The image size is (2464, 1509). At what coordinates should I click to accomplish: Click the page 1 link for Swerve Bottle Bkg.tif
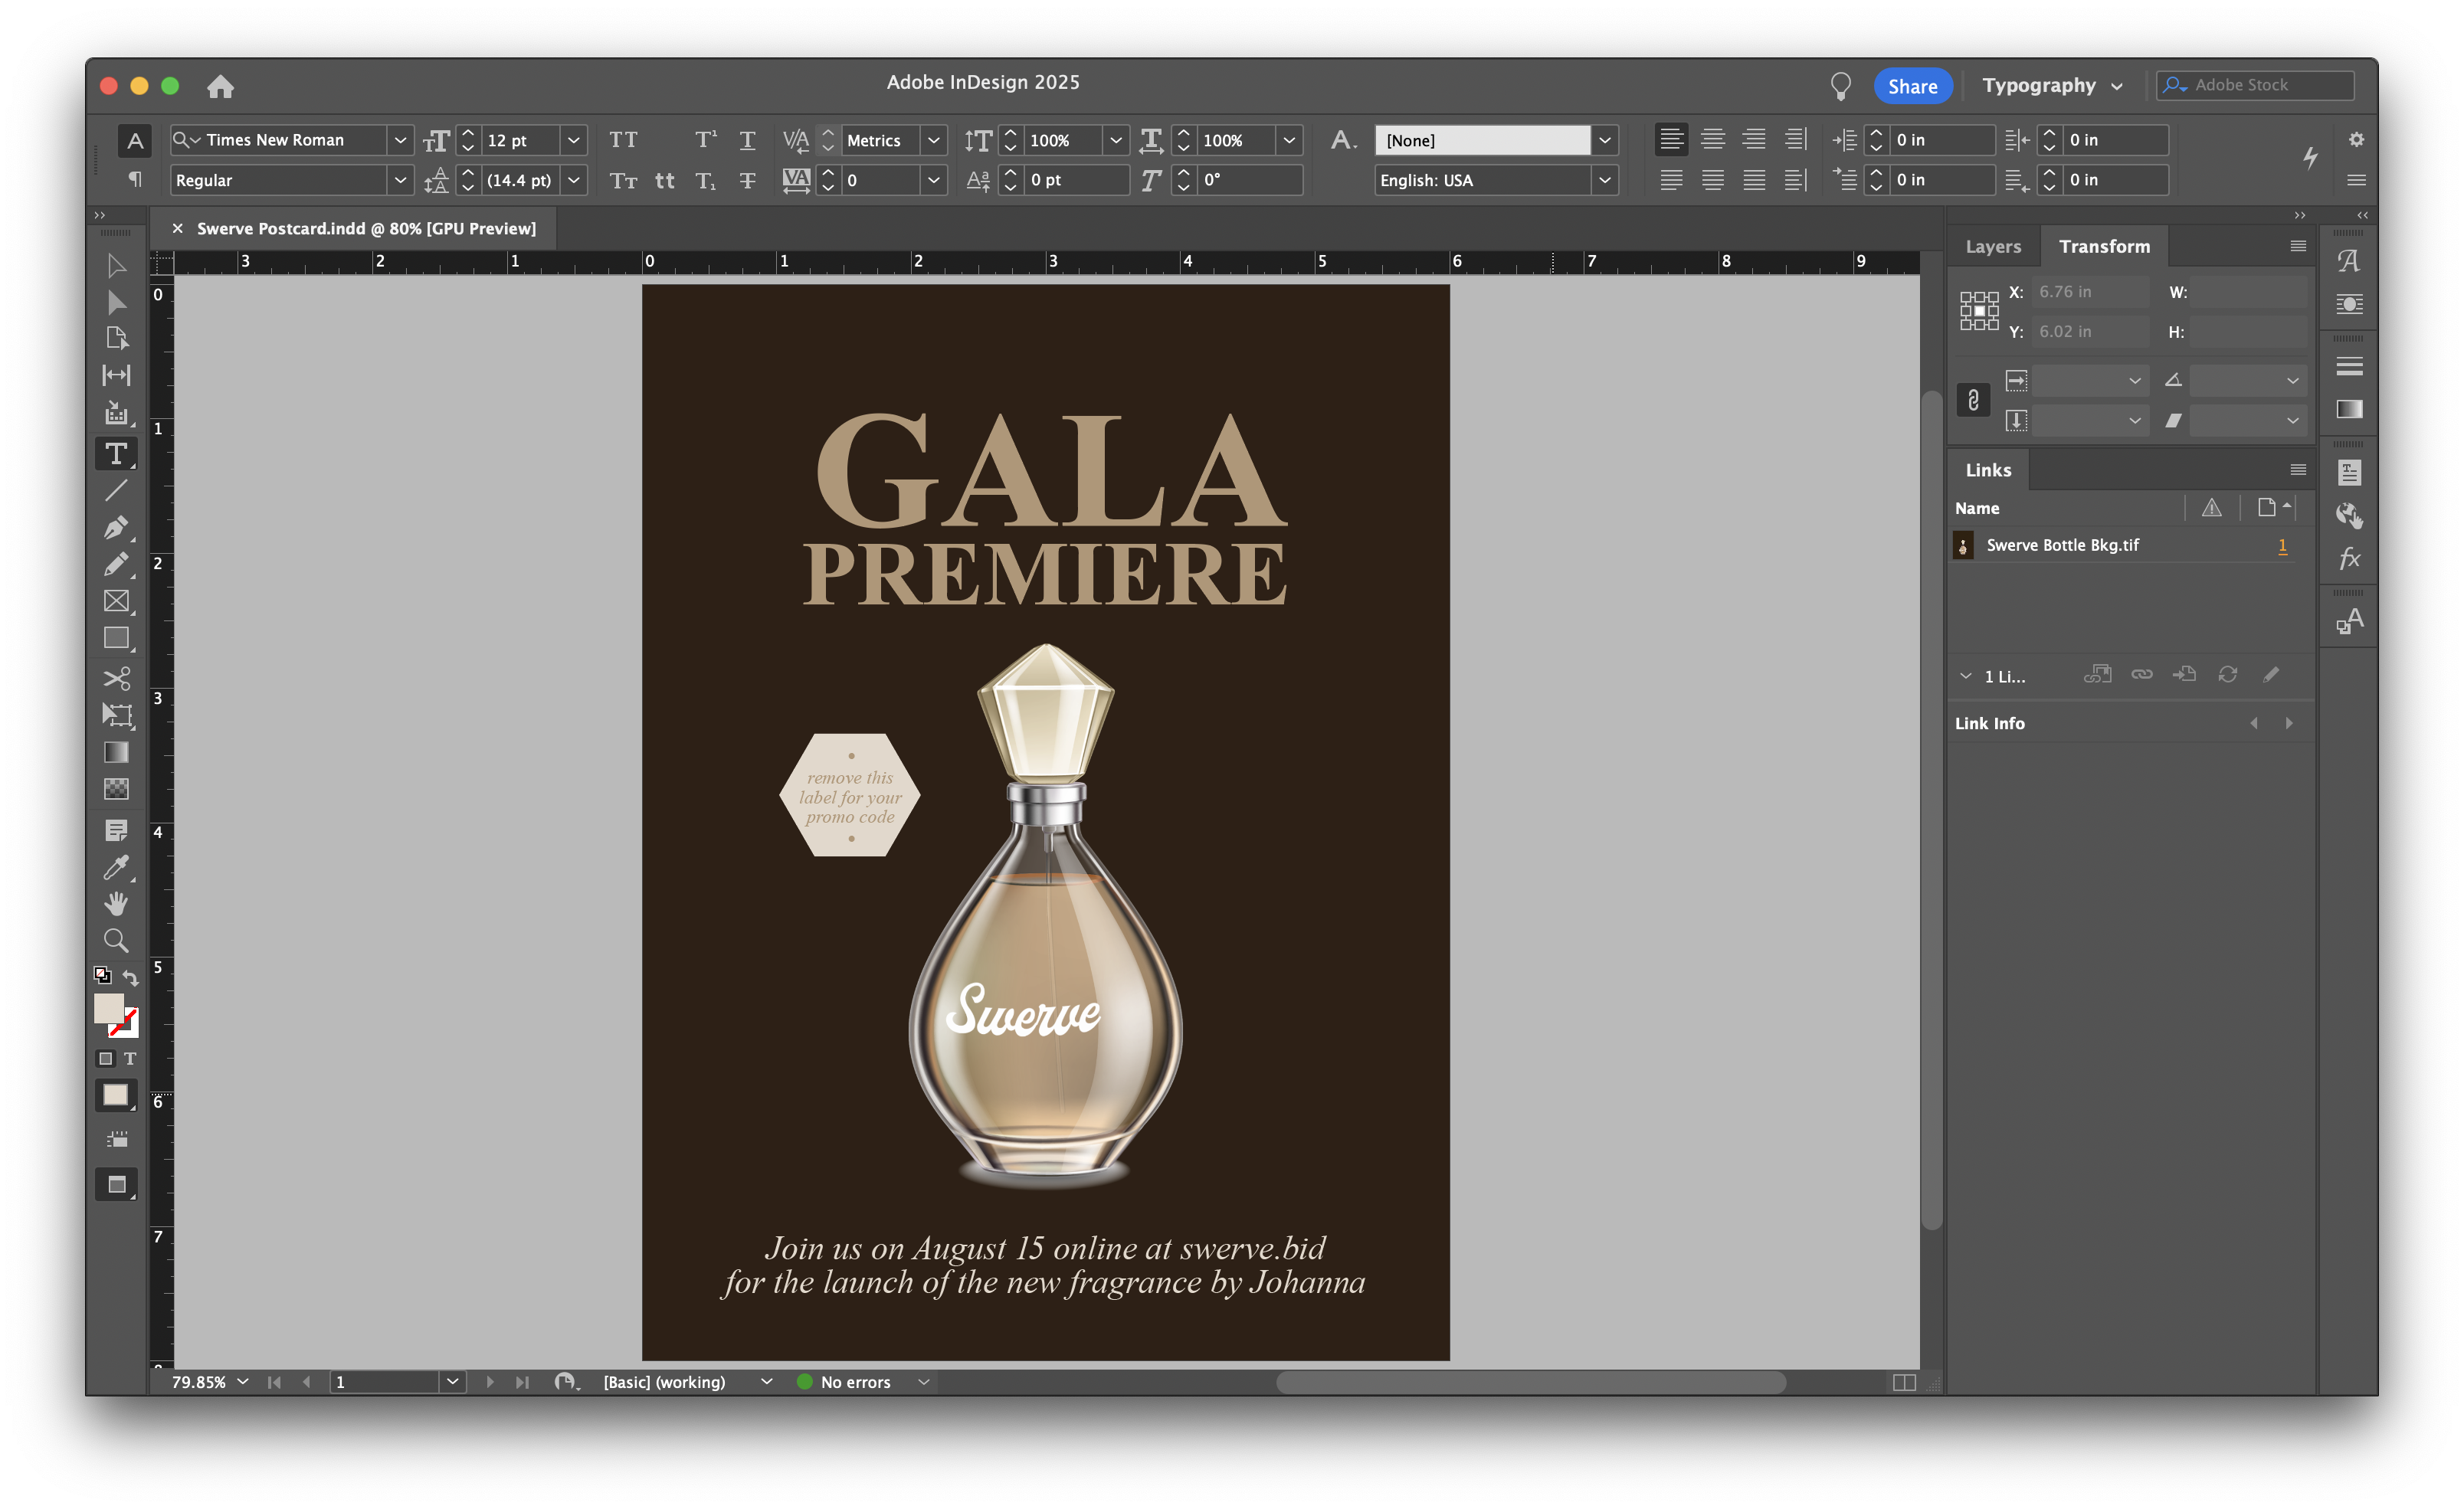point(2282,545)
